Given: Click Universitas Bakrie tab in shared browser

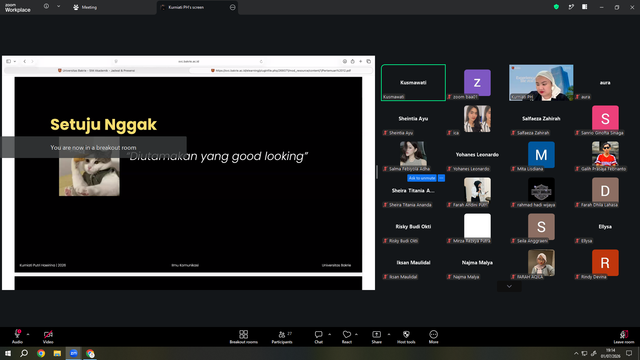Looking at the screenshot, I should click(96, 71).
